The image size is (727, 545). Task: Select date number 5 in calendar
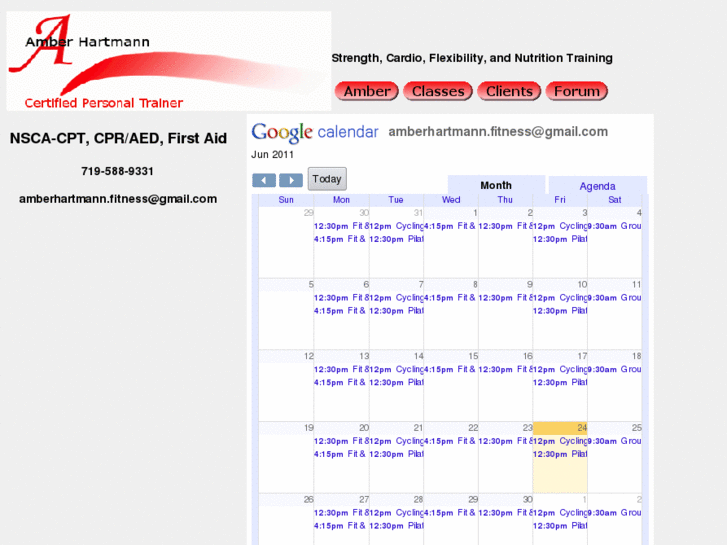(x=311, y=284)
